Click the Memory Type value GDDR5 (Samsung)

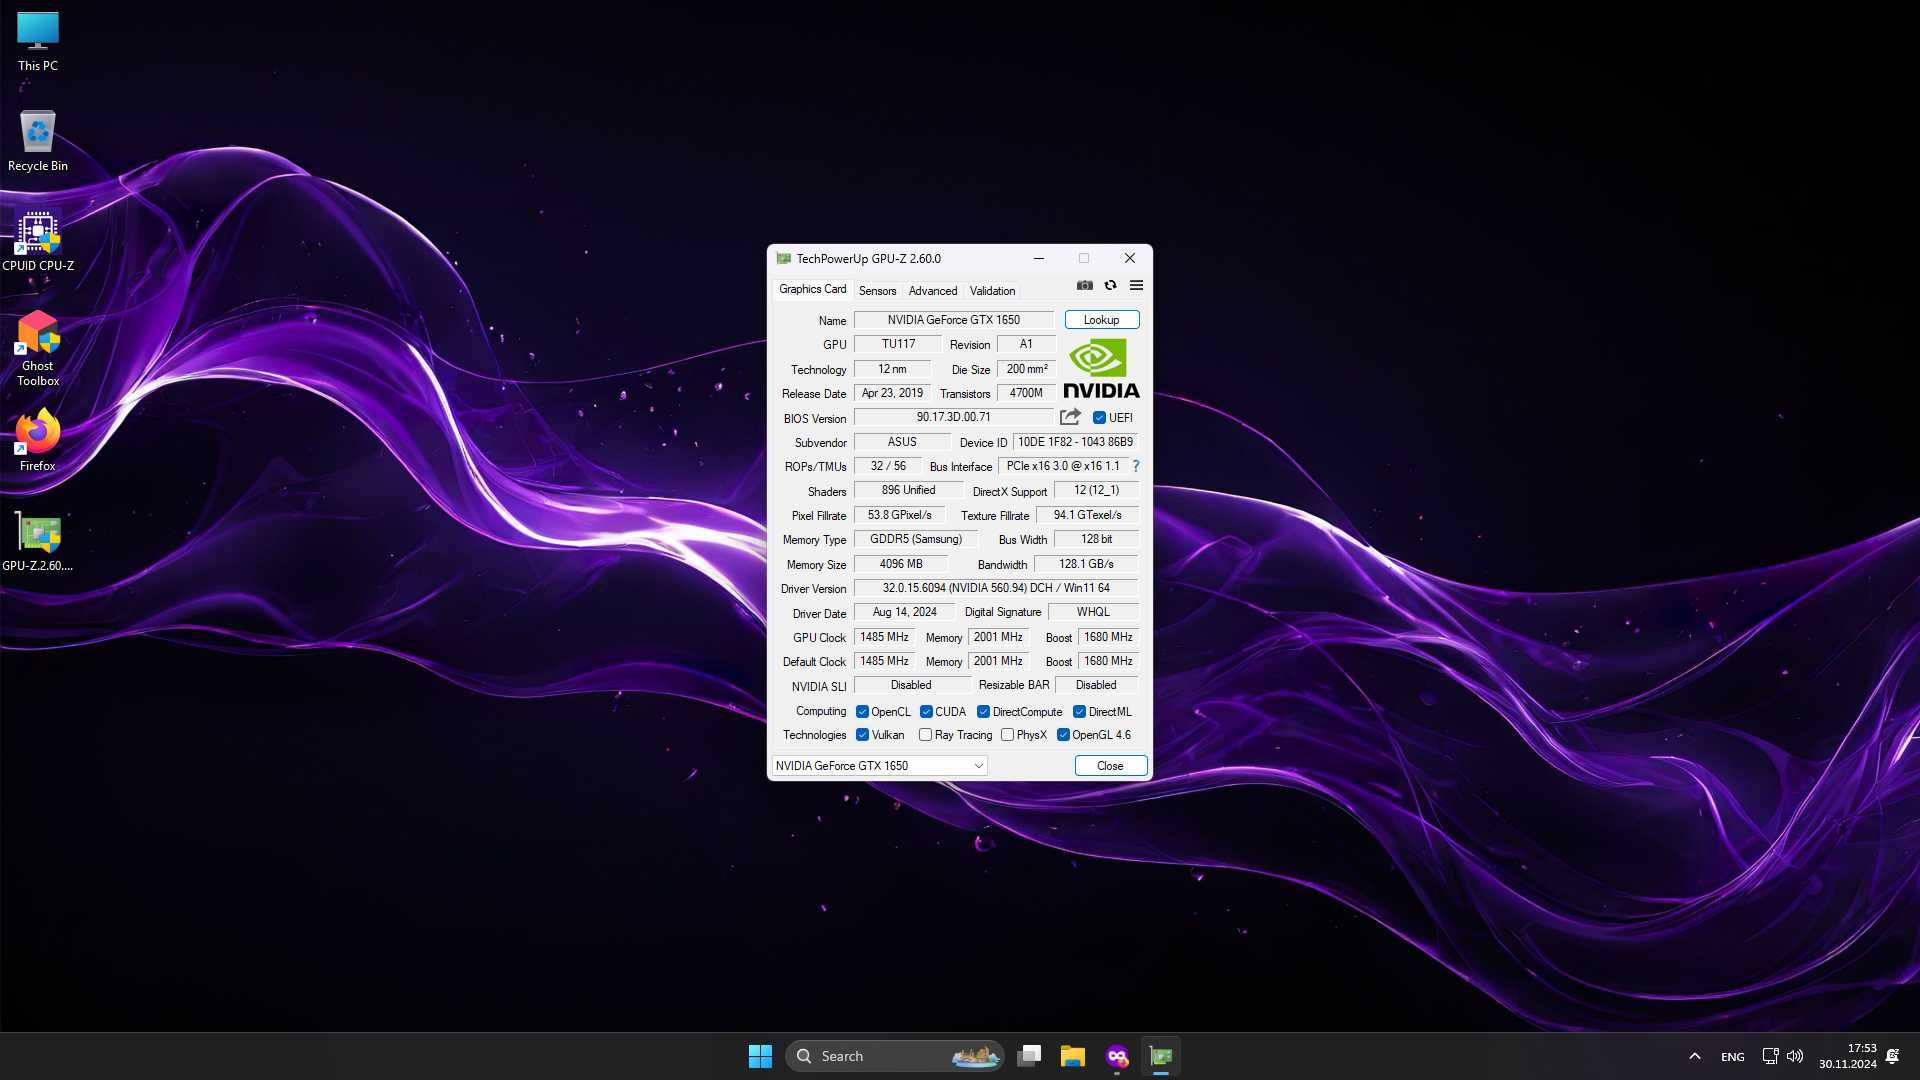(915, 539)
